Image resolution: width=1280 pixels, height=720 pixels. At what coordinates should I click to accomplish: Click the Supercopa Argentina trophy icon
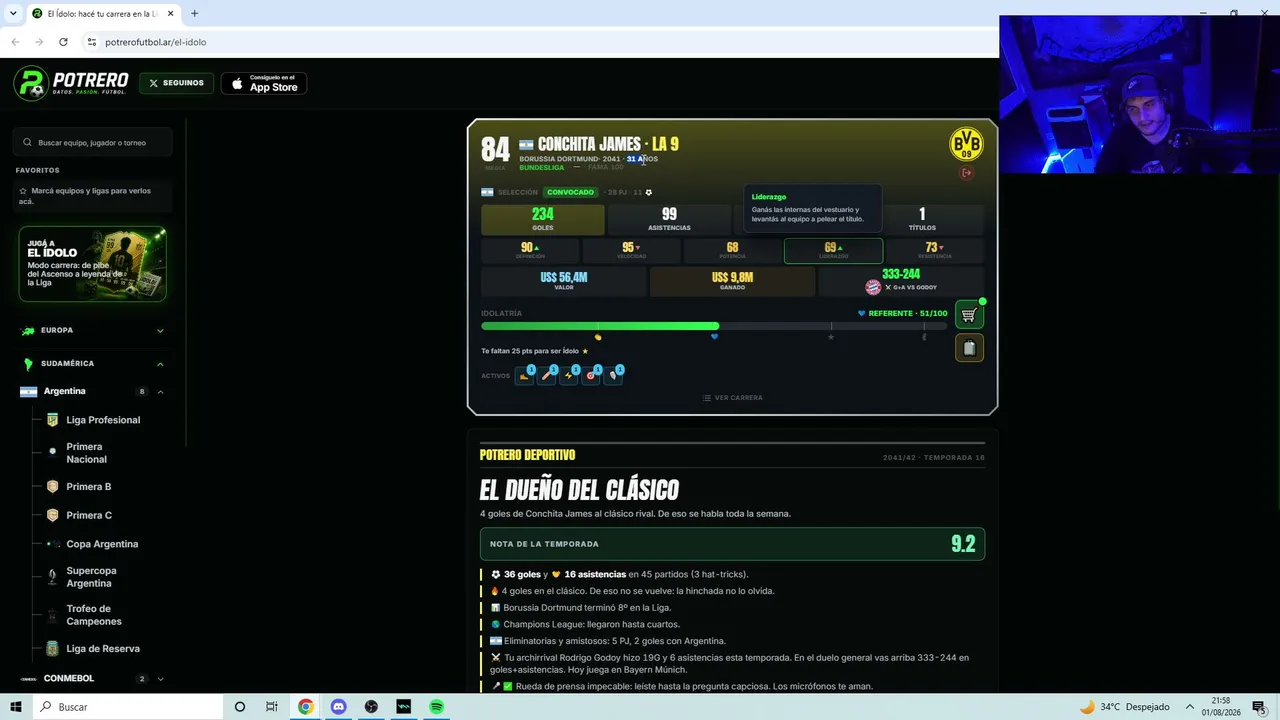(x=52, y=577)
